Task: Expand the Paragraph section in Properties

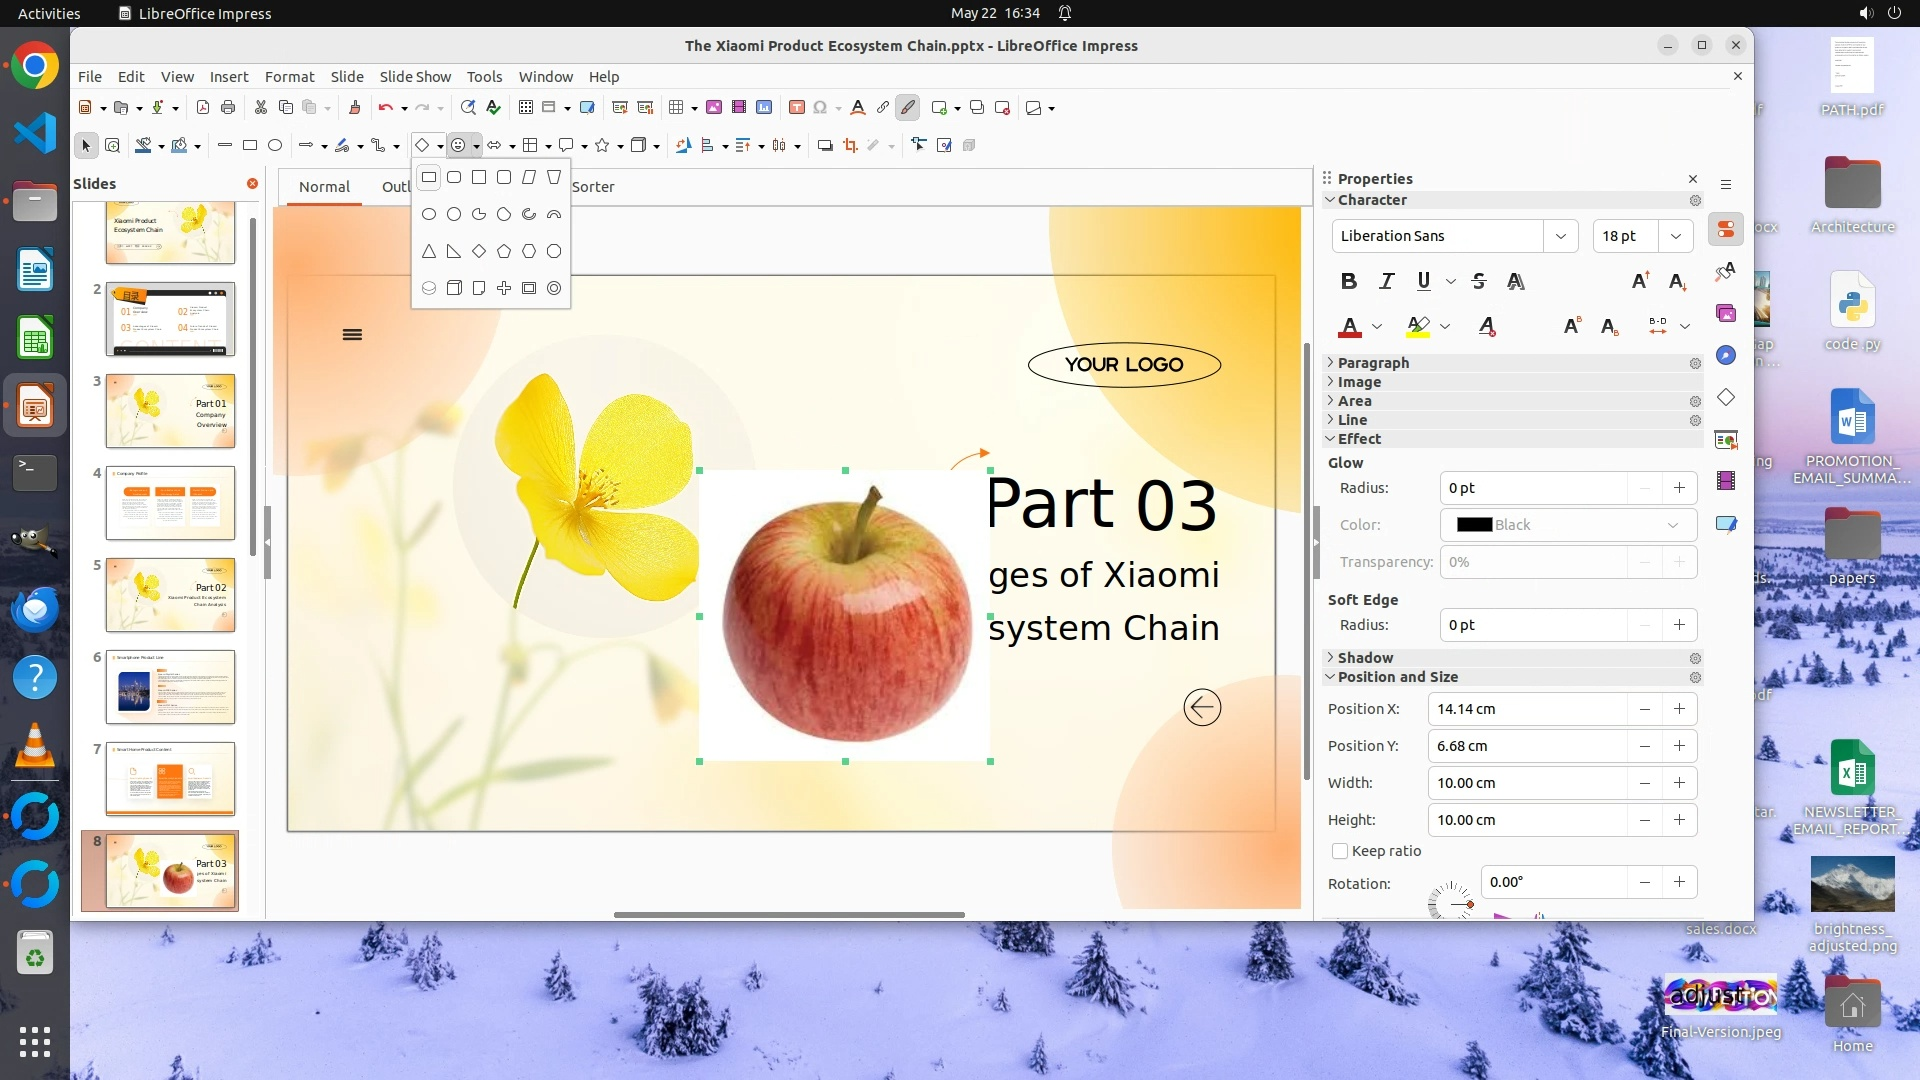Action: [1373, 363]
